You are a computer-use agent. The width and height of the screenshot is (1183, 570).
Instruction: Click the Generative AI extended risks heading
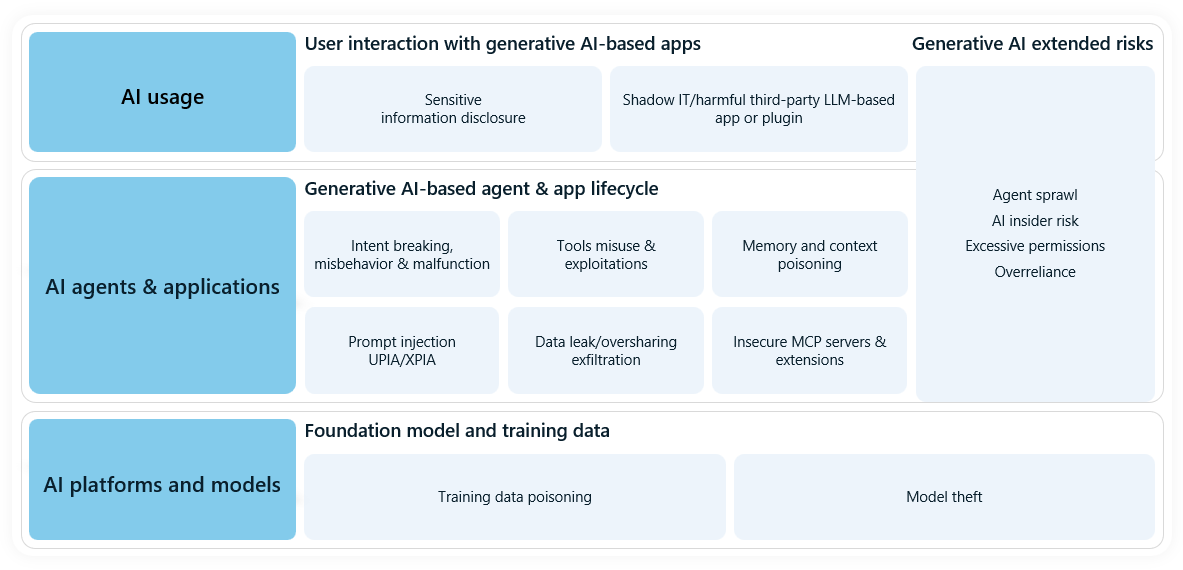click(x=1032, y=44)
